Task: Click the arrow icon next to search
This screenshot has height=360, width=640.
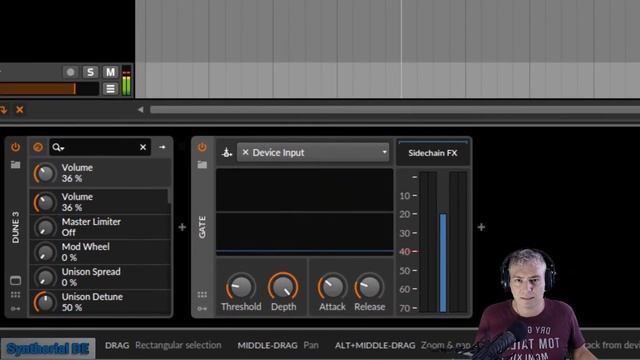Action: (162, 147)
